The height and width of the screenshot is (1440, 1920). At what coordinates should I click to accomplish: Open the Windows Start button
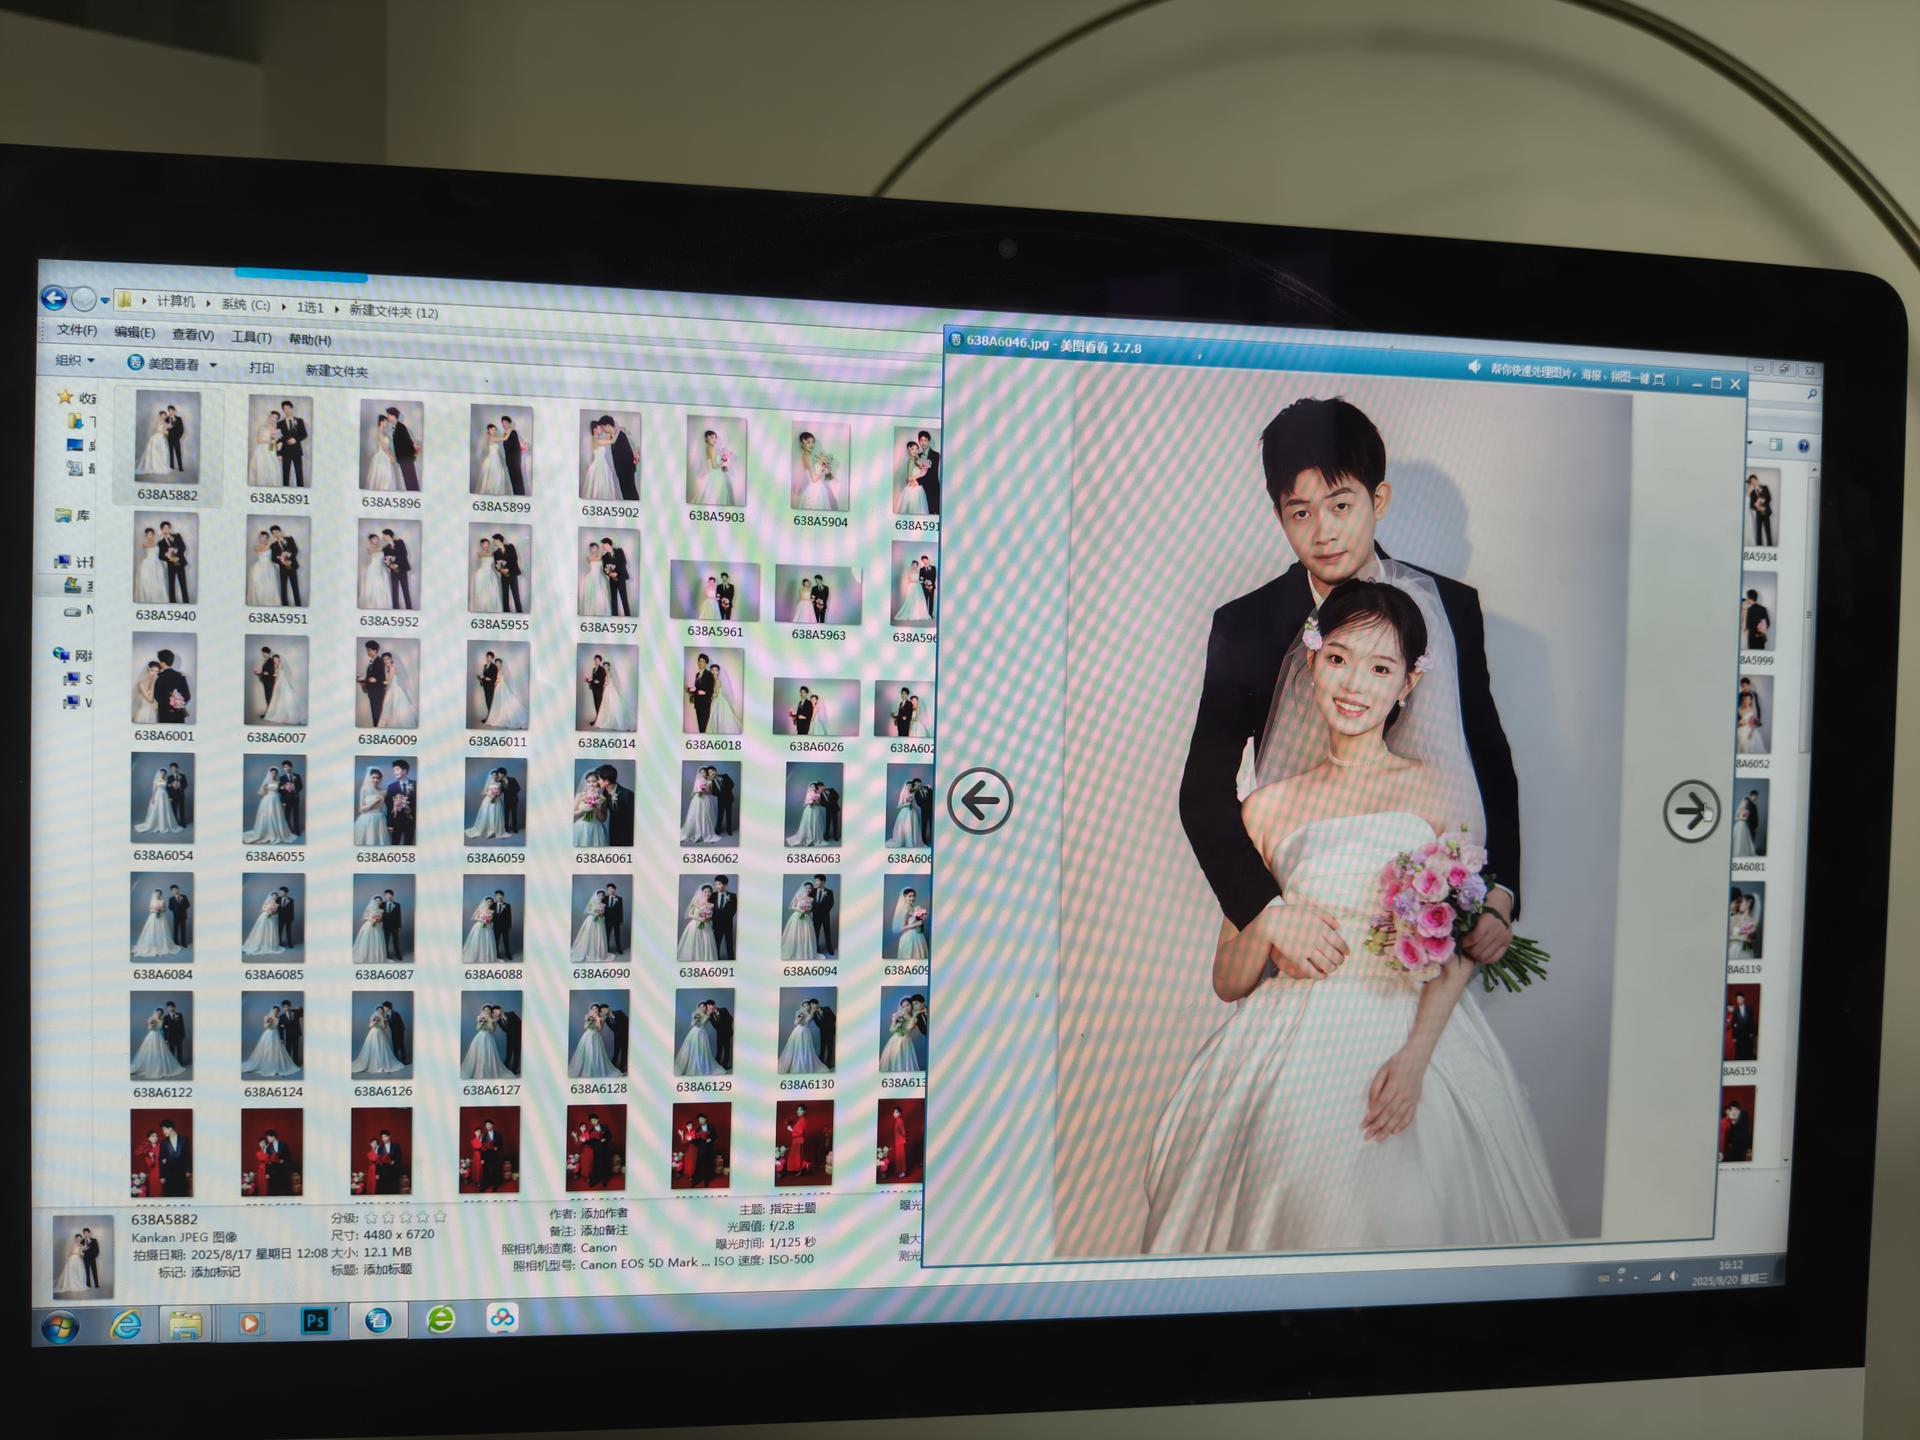[x=60, y=1326]
